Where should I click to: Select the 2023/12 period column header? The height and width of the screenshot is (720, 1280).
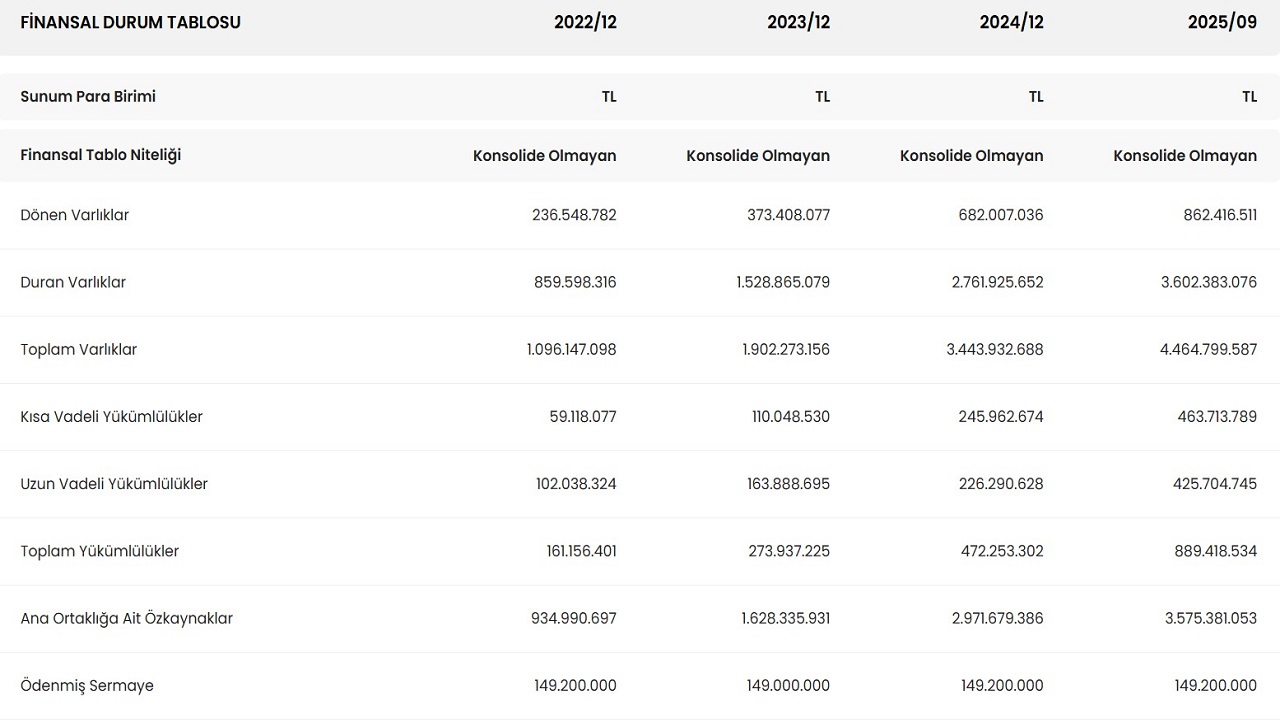(x=798, y=22)
